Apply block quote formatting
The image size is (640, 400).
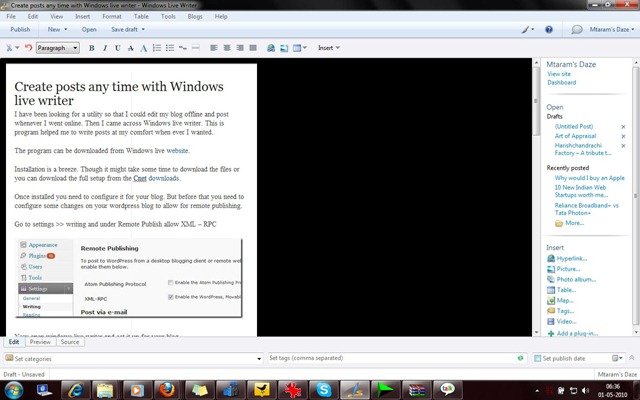click(x=183, y=48)
